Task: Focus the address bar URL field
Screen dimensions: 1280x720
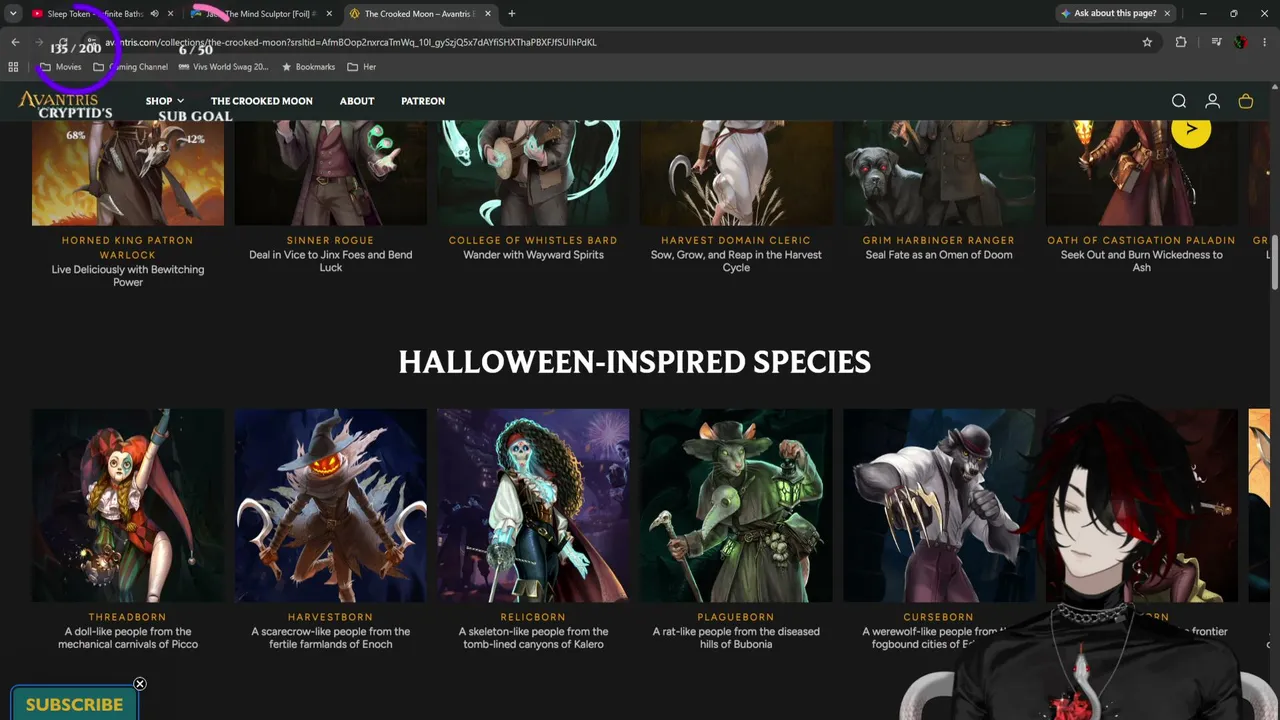Action: click(x=620, y=42)
